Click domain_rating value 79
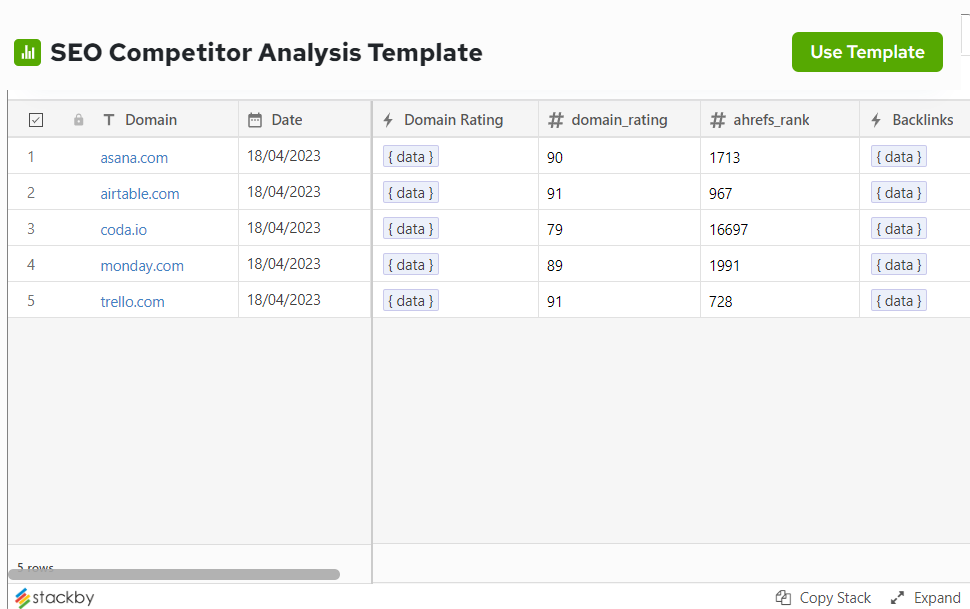 point(555,230)
